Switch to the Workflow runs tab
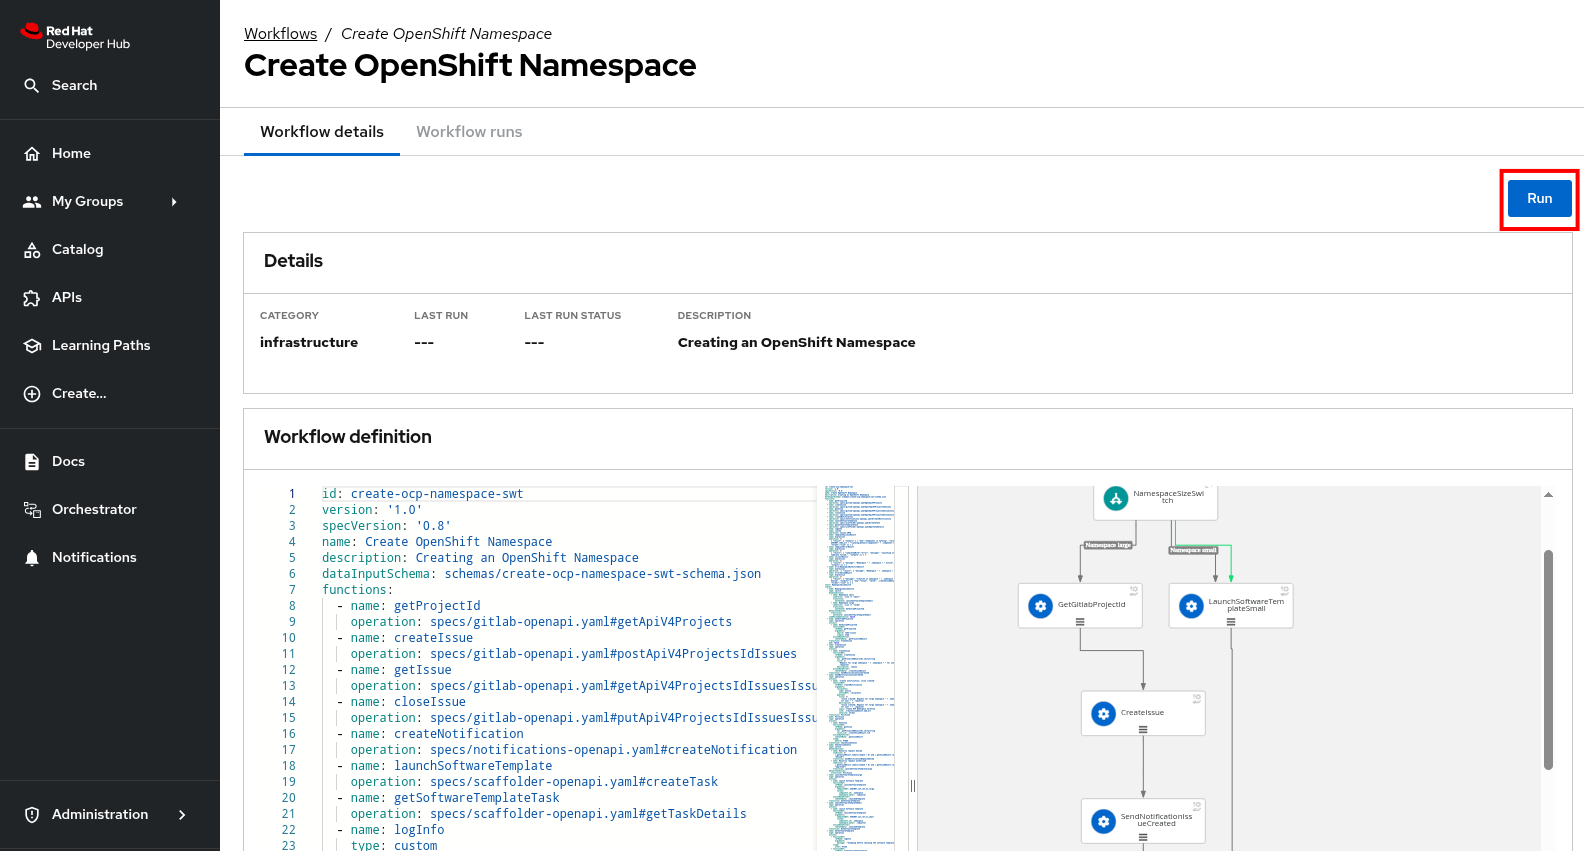The width and height of the screenshot is (1584, 851). pyautogui.click(x=469, y=132)
